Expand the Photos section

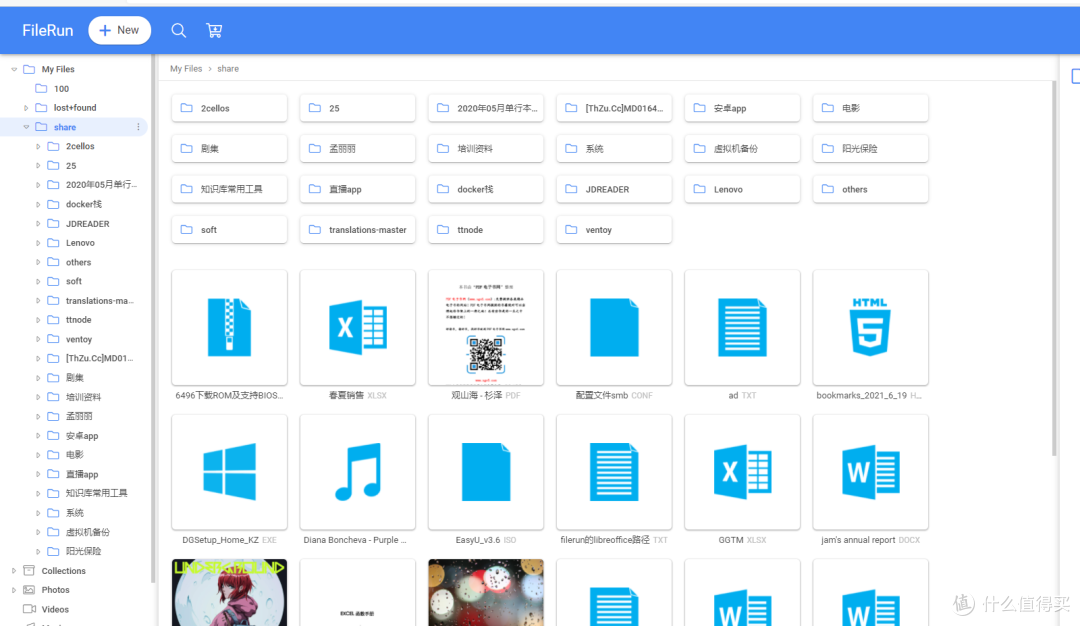(x=14, y=590)
